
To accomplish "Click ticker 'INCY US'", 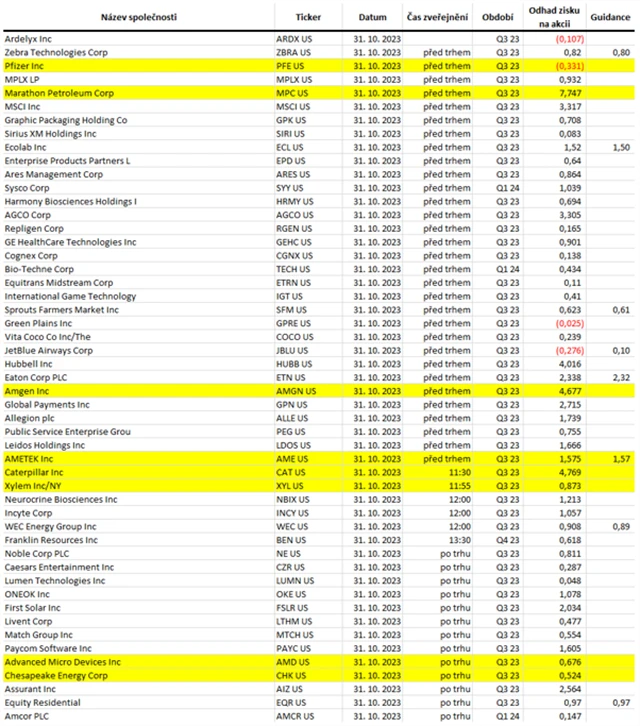I will pyautogui.click(x=292, y=513).
